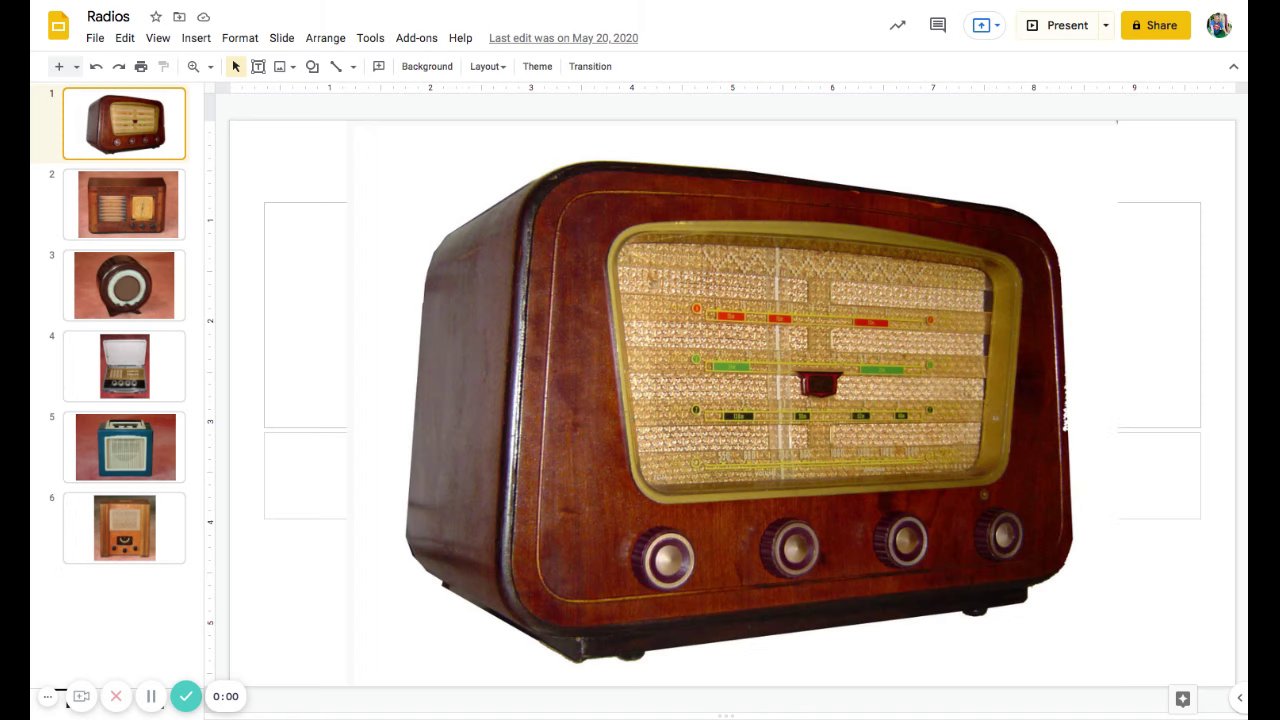The height and width of the screenshot is (720, 1280).
Task: Expand the Present options arrow
Action: tap(1105, 26)
